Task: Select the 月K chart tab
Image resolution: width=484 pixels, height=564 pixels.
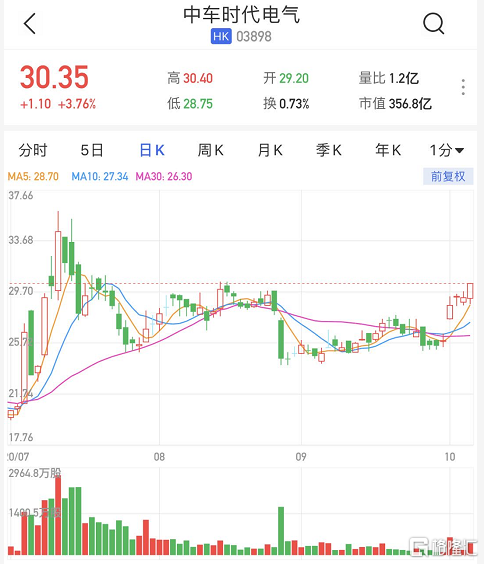Action: tap(270, 150)
